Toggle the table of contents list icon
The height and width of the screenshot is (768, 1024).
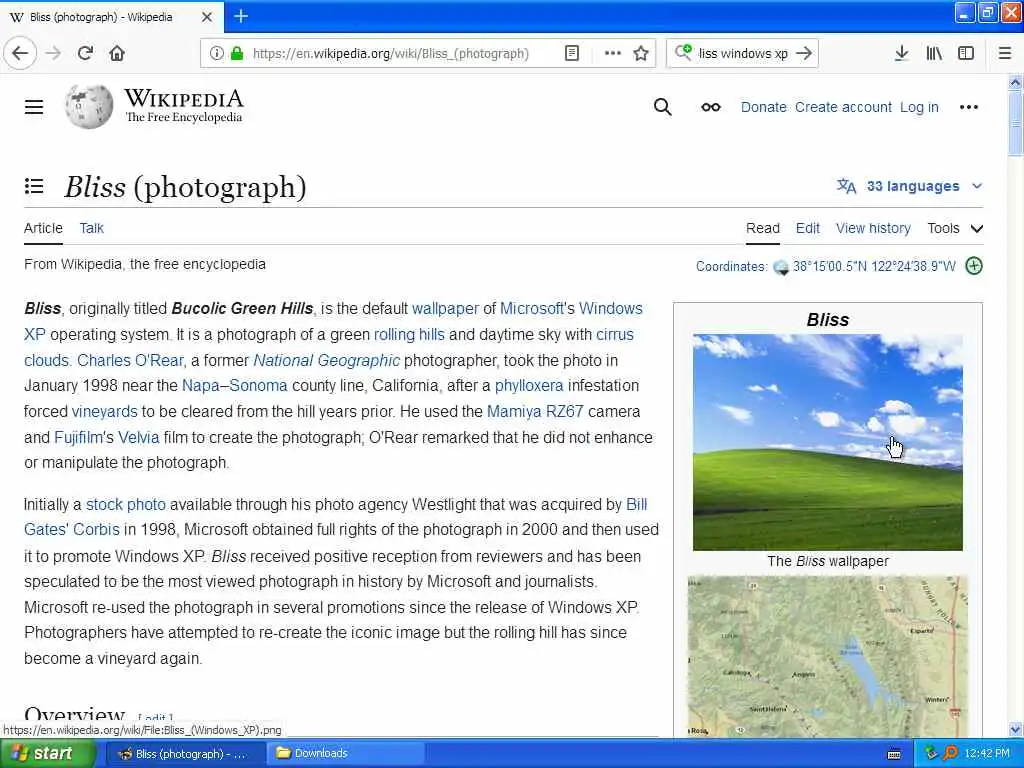34,187
